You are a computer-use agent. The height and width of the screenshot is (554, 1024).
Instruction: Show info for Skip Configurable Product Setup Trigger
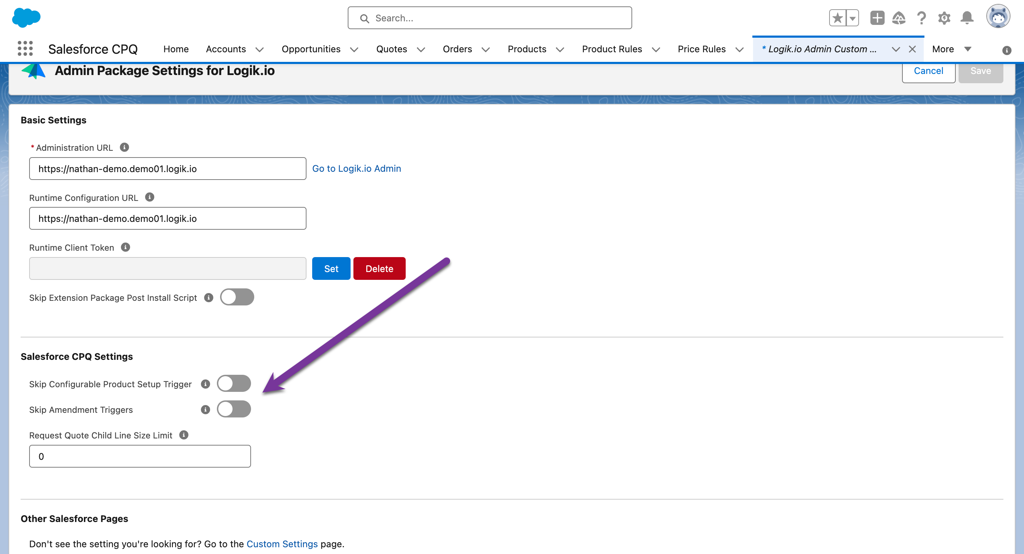205,384
